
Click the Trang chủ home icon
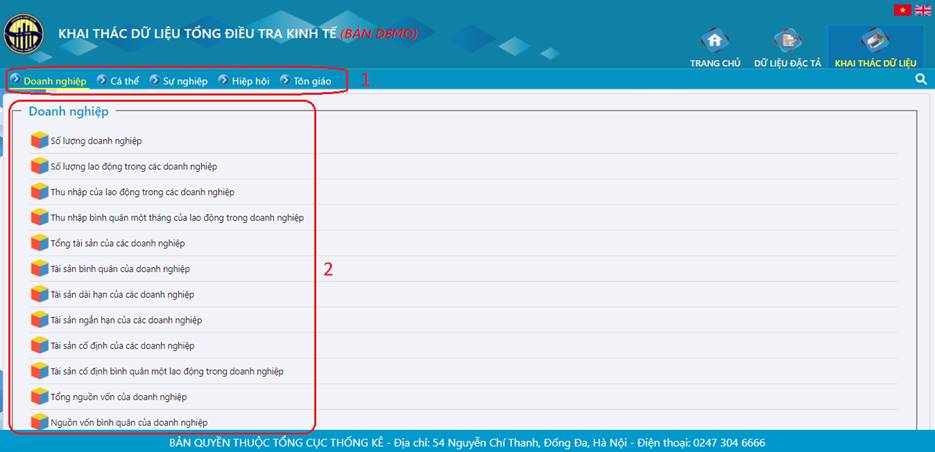coord(714,41)
